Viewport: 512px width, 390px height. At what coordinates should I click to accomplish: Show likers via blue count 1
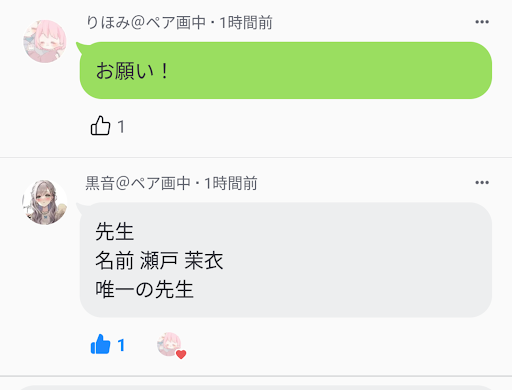click(x=121, y=345)
